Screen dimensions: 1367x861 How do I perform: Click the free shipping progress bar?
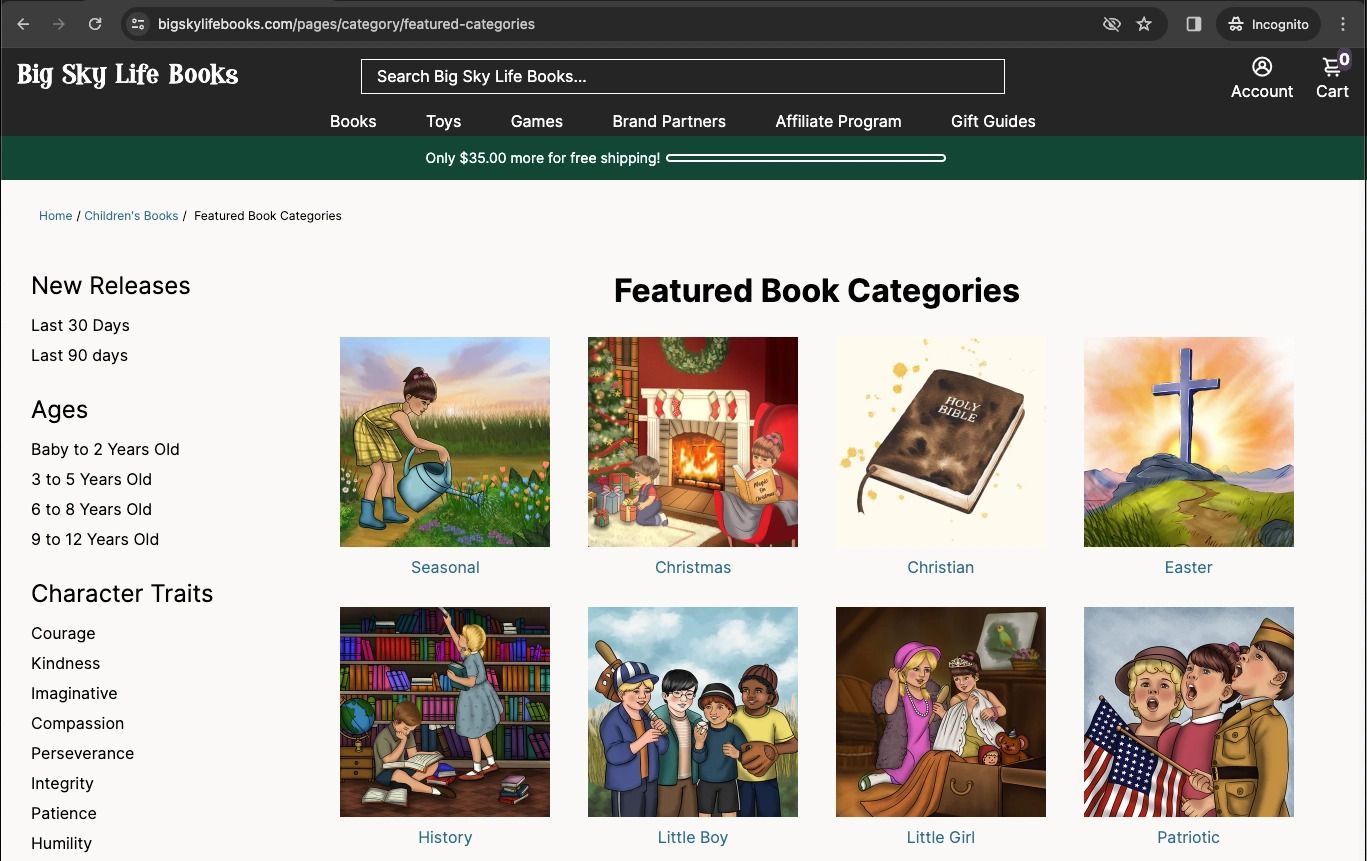806,158
